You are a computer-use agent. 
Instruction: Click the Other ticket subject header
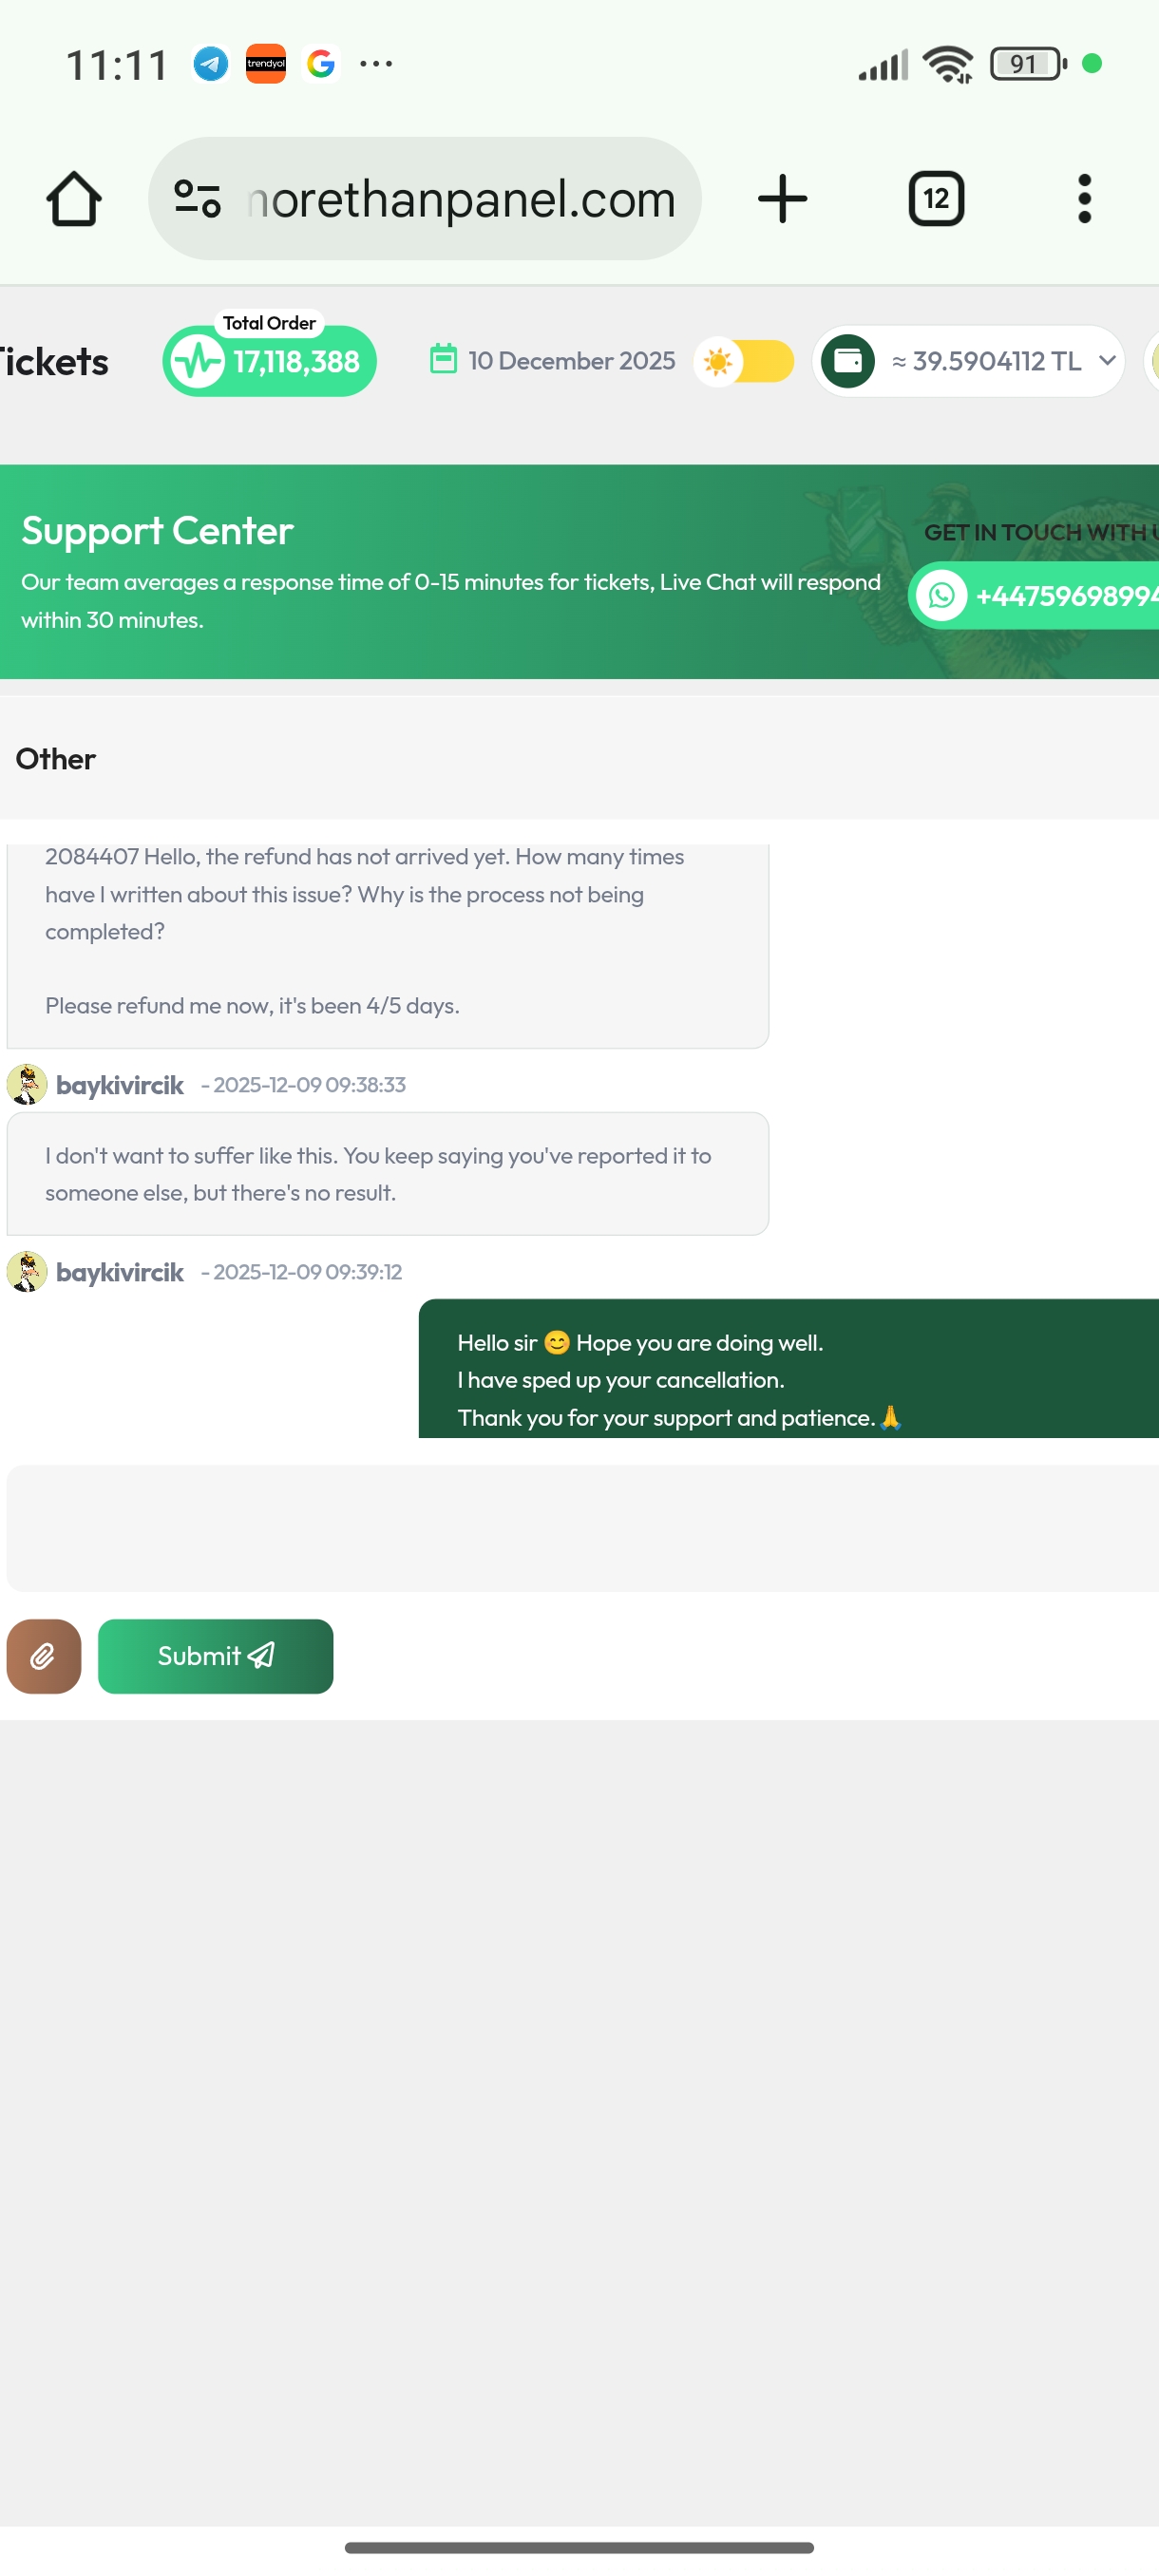pos(56,759)
